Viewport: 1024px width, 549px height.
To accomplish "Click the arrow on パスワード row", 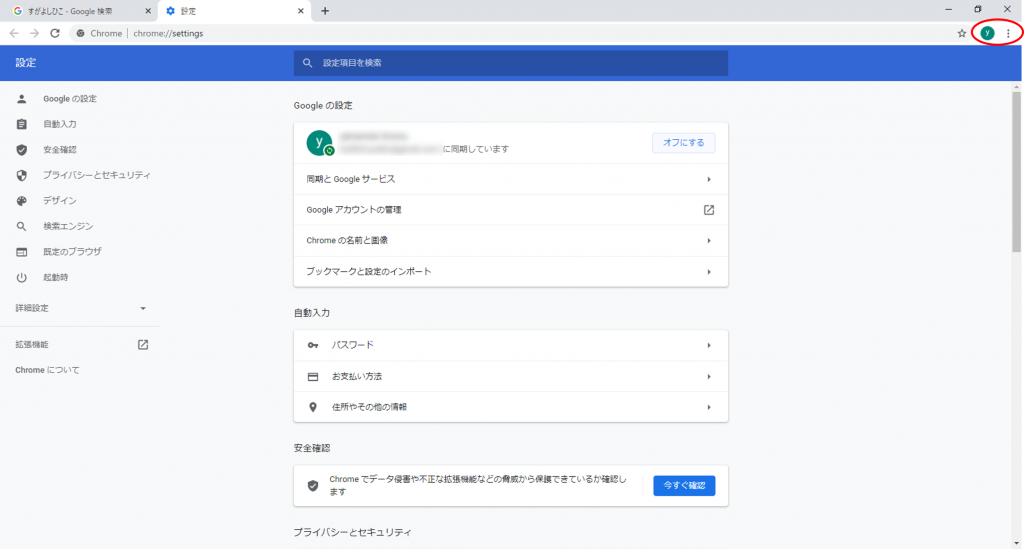I will [709, 345].
